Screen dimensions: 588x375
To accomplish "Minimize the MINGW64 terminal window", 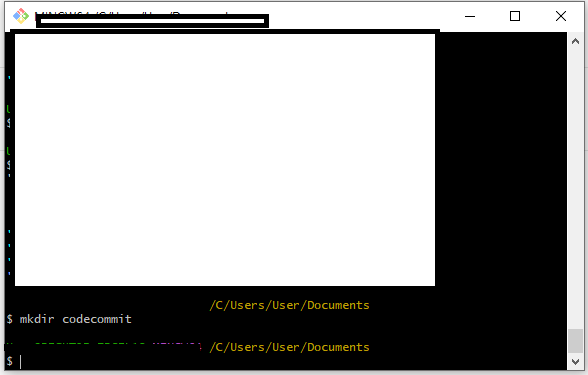I will (x=470, y=16).
